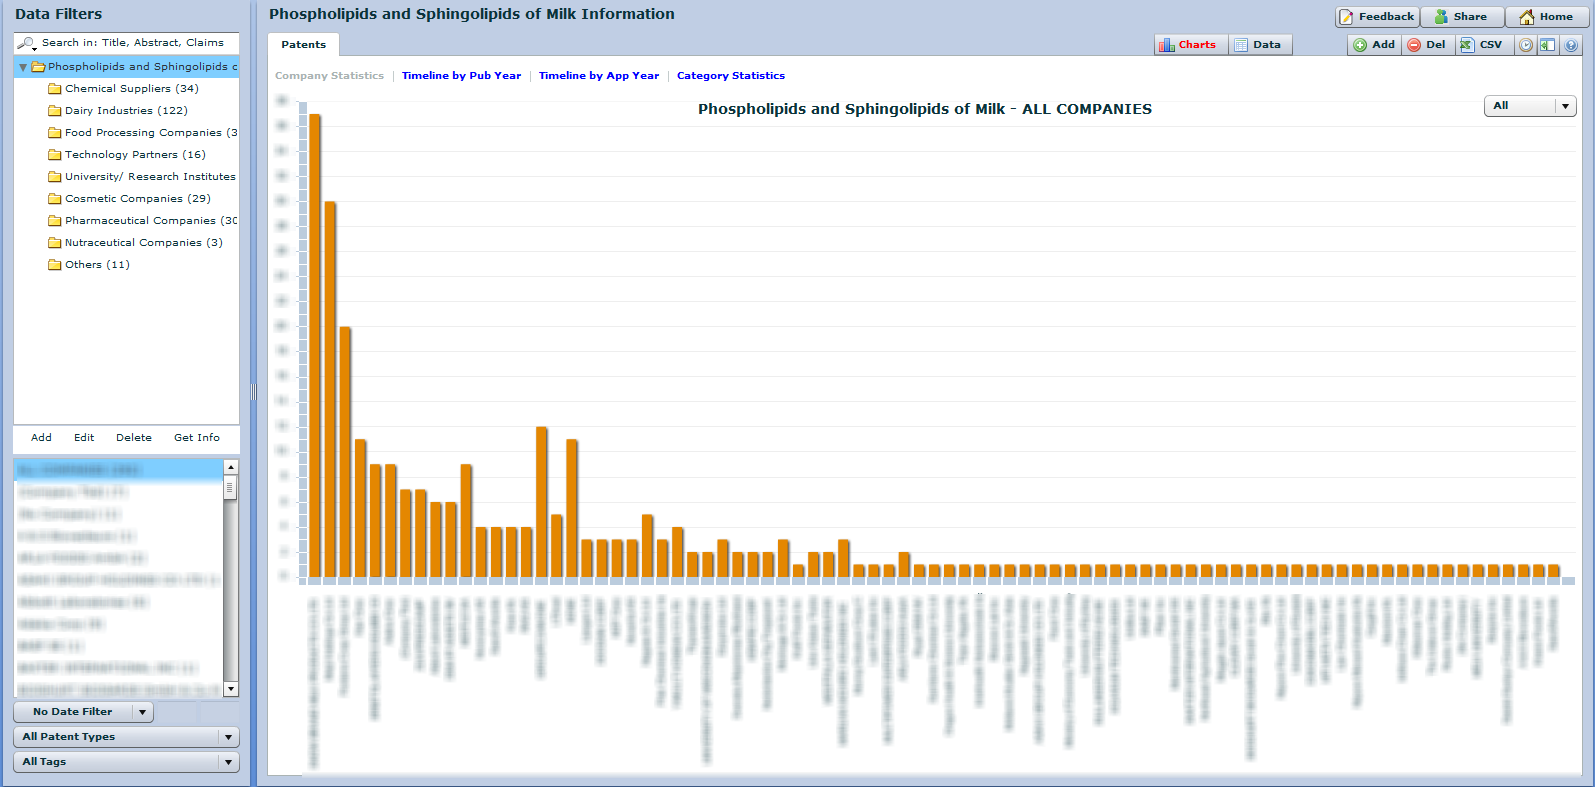This screenshot has width=1595, height=787.
Task: Go to Home via the house icon
Action: pyautogui.click(x=1546, y=17)
